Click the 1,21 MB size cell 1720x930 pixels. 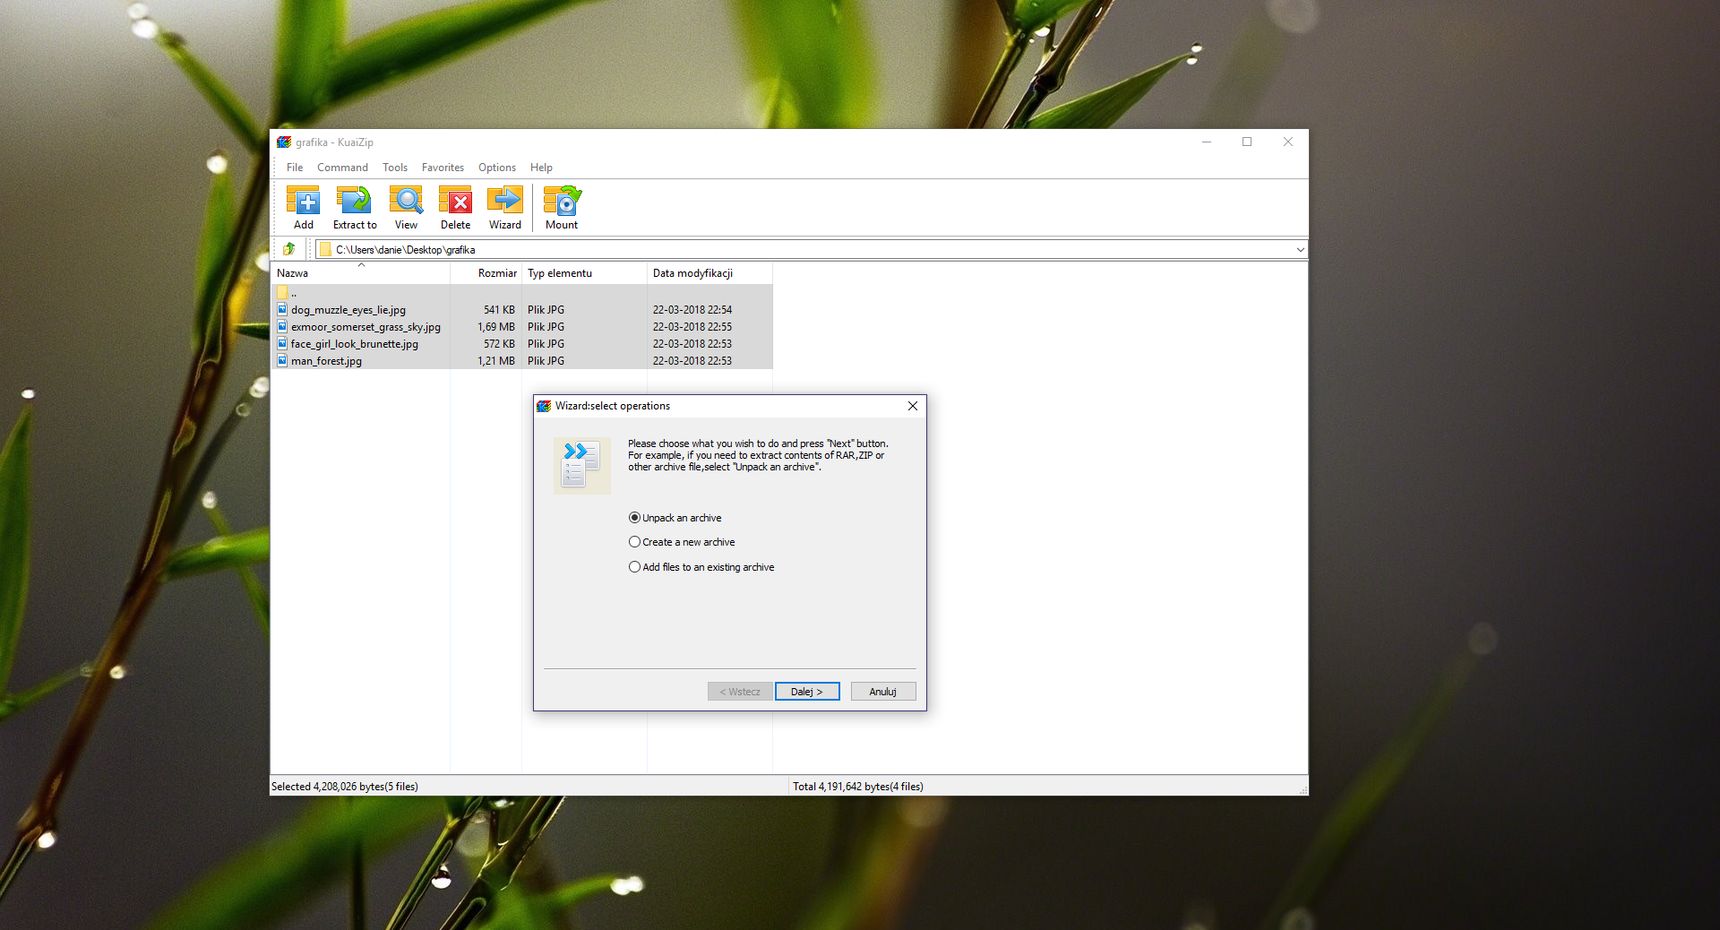click(x=496, y=361)
